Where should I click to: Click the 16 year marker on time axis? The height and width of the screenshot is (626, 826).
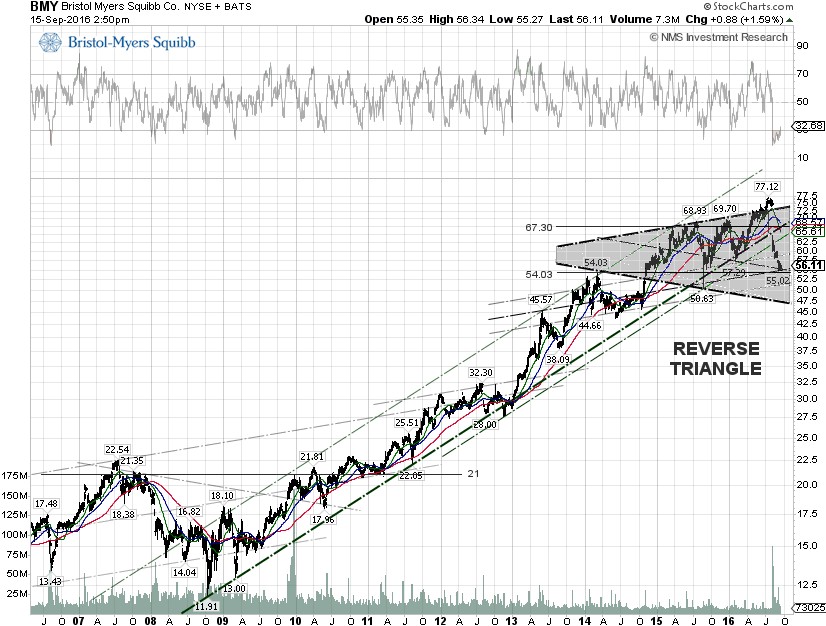click(728, 621)
